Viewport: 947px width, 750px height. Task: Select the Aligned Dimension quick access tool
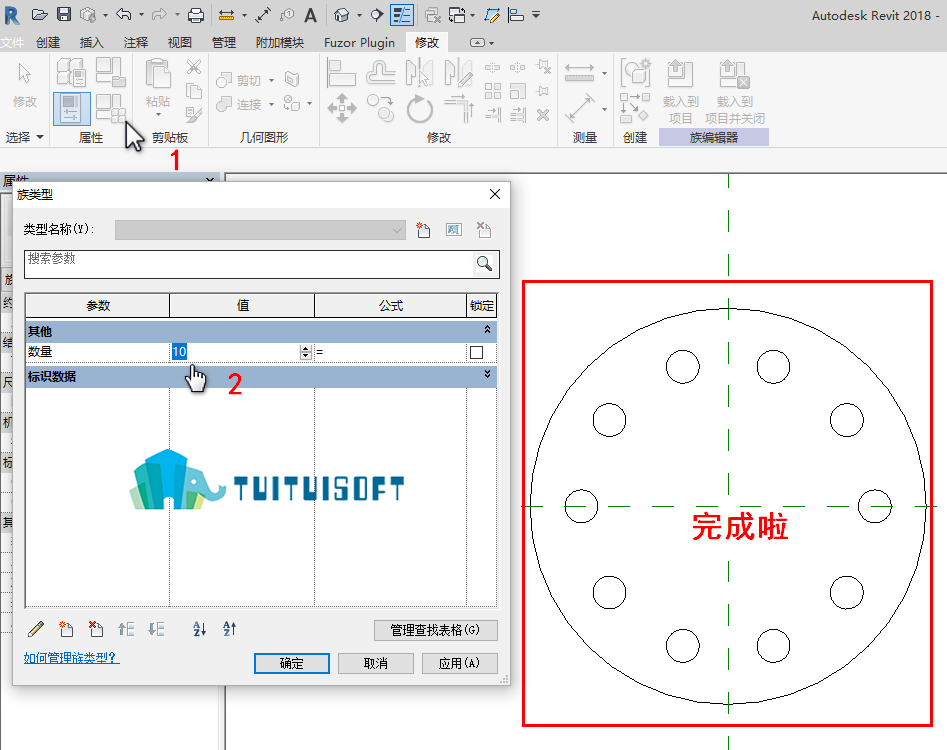click(x=226, y=15)
